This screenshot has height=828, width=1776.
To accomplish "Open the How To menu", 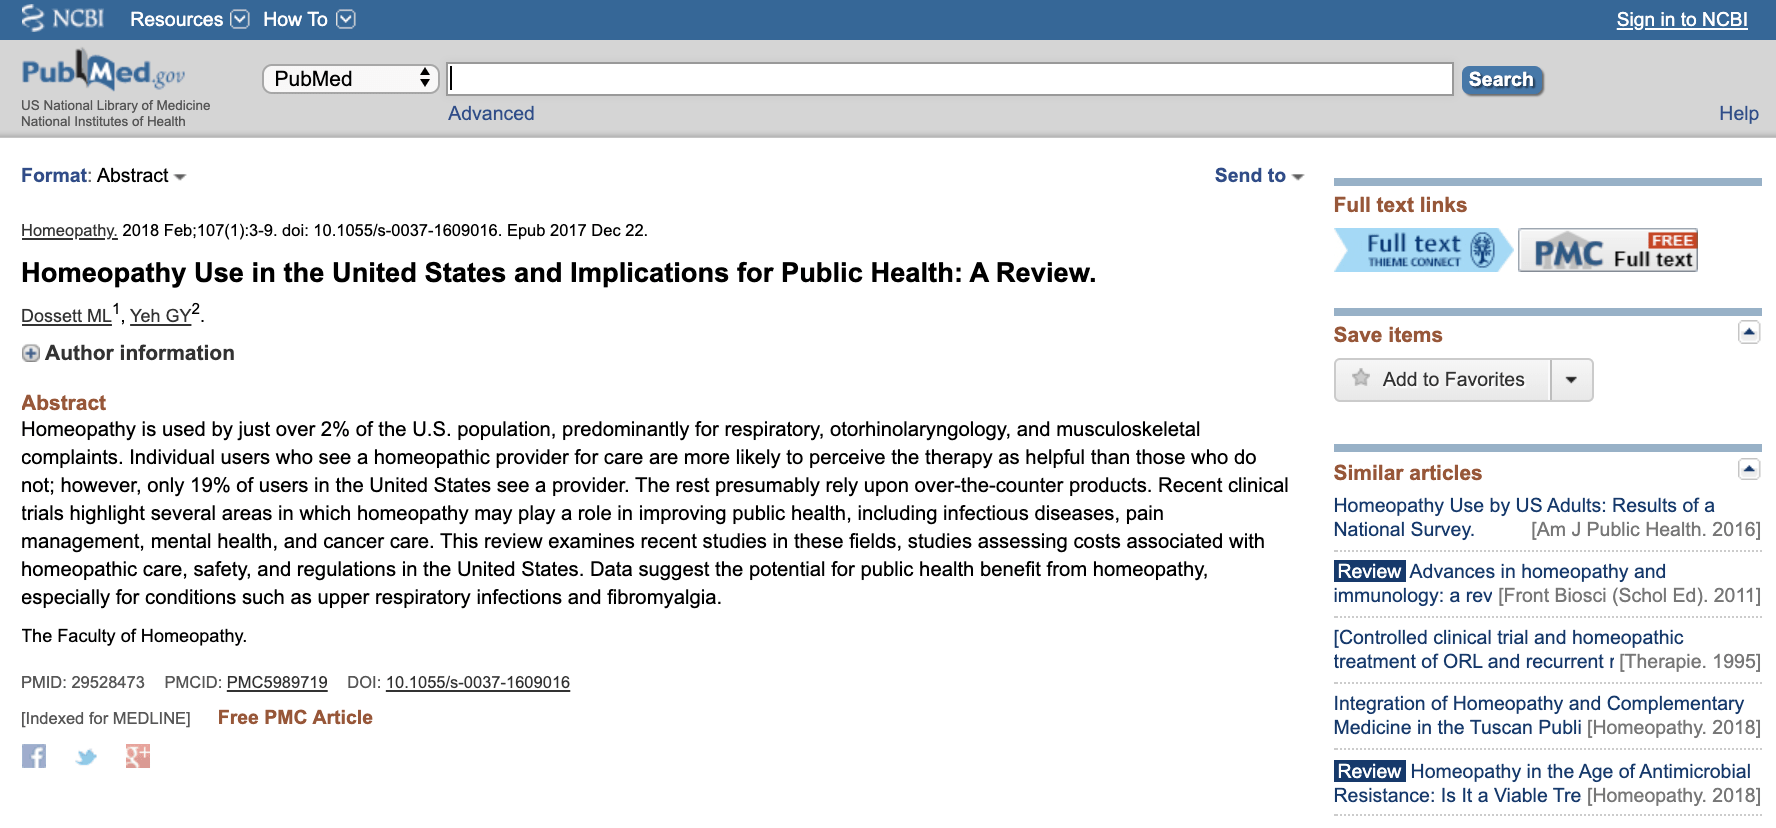I will [308, 19].
